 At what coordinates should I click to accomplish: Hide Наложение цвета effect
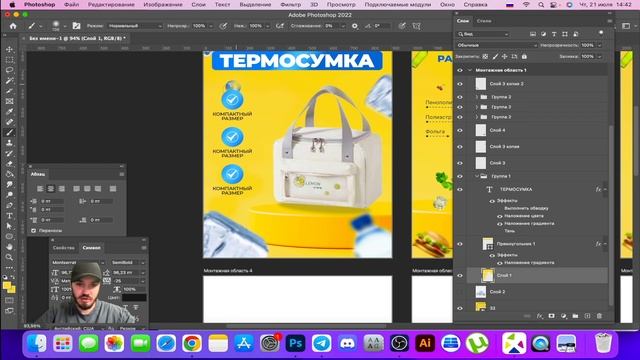click(x=500, y=216)
